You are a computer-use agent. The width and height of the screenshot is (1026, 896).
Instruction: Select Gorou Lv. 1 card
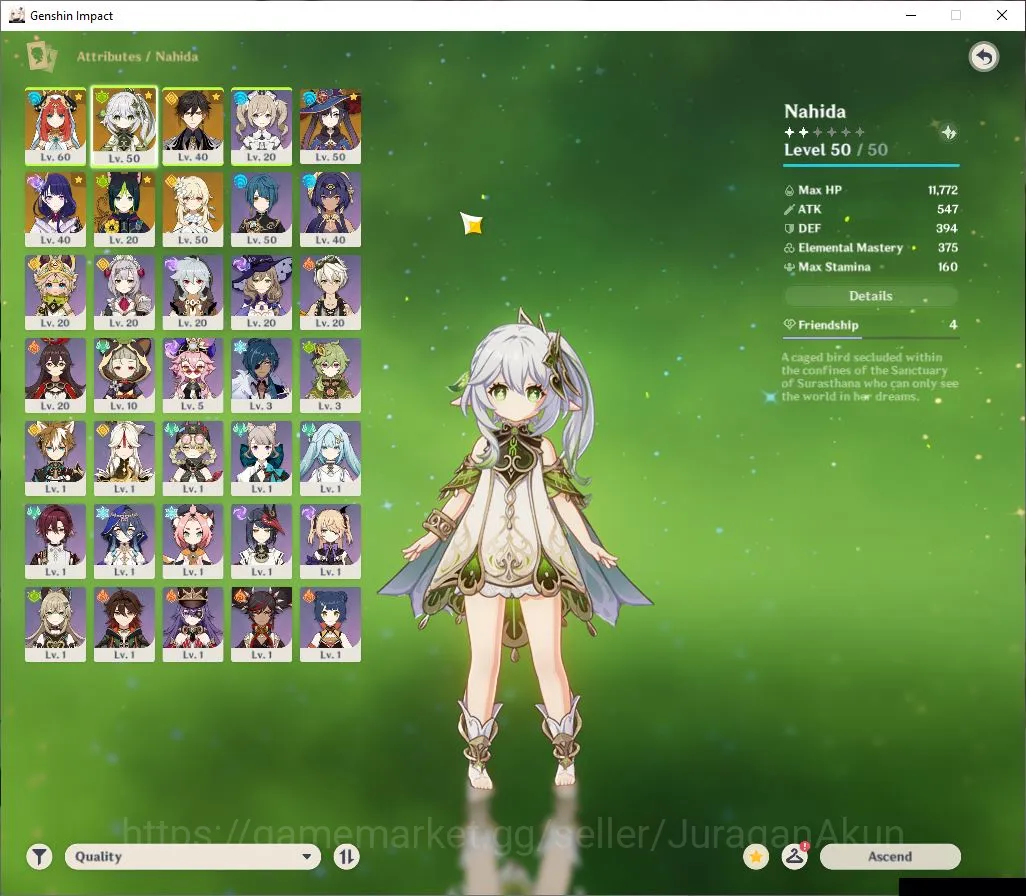55,458
